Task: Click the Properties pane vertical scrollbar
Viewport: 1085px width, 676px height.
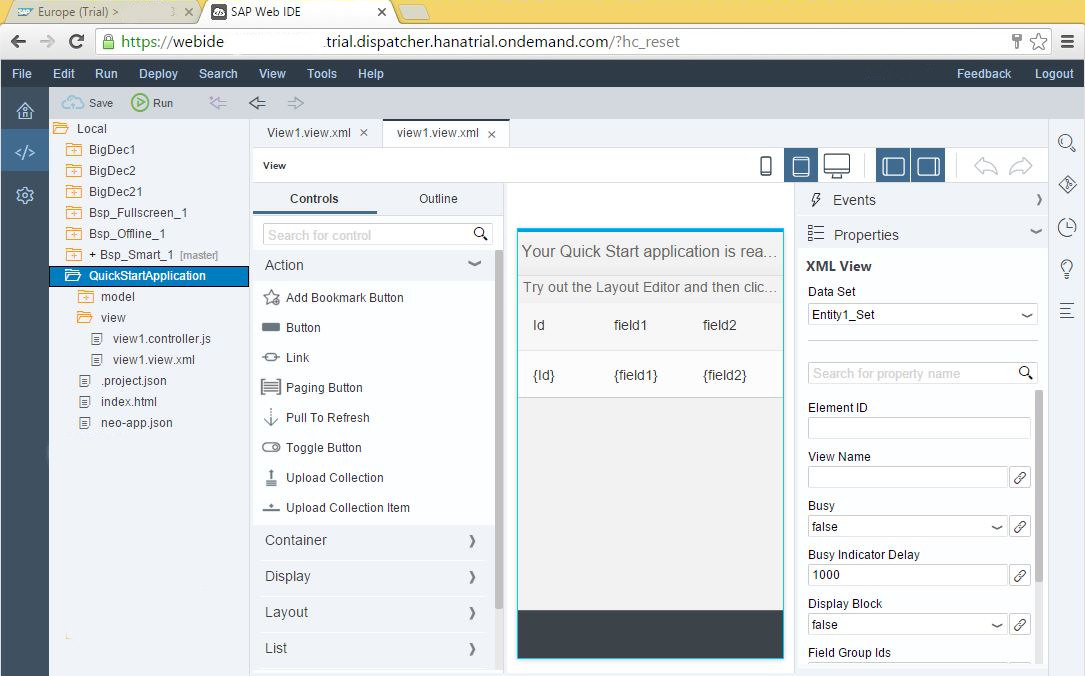Action: click(1038, 484)
